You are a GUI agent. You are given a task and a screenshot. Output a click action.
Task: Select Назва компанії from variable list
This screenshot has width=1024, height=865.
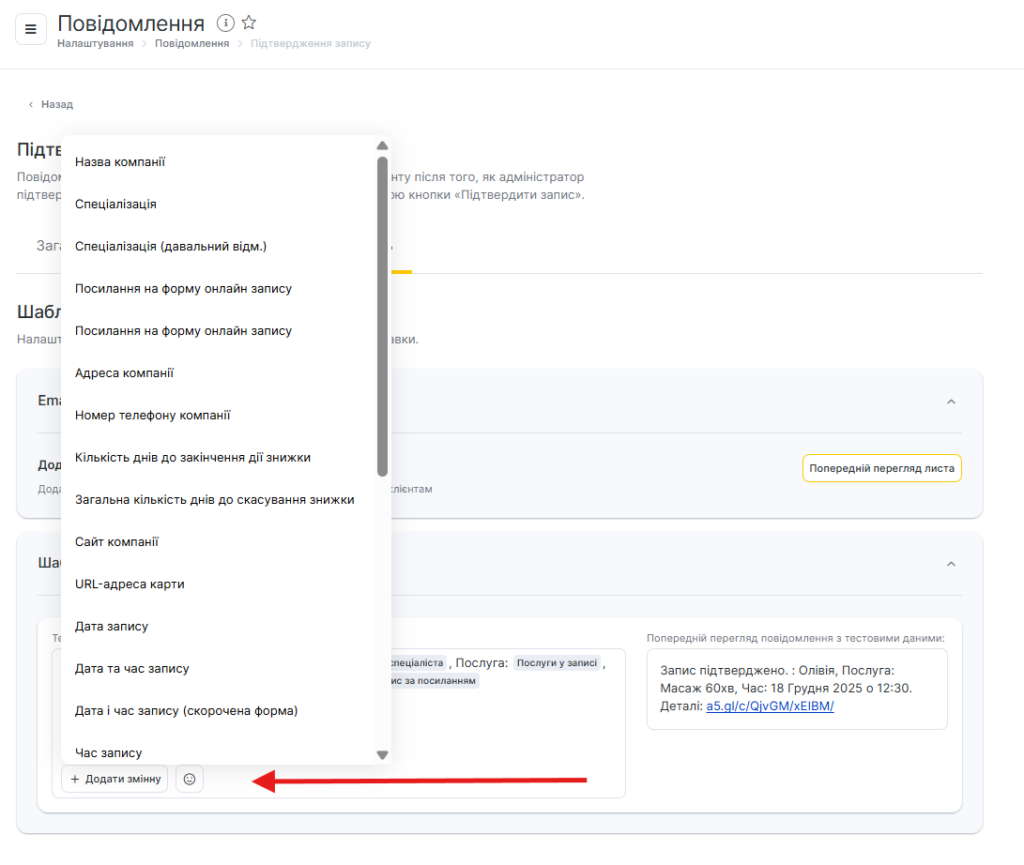(120, 162)
